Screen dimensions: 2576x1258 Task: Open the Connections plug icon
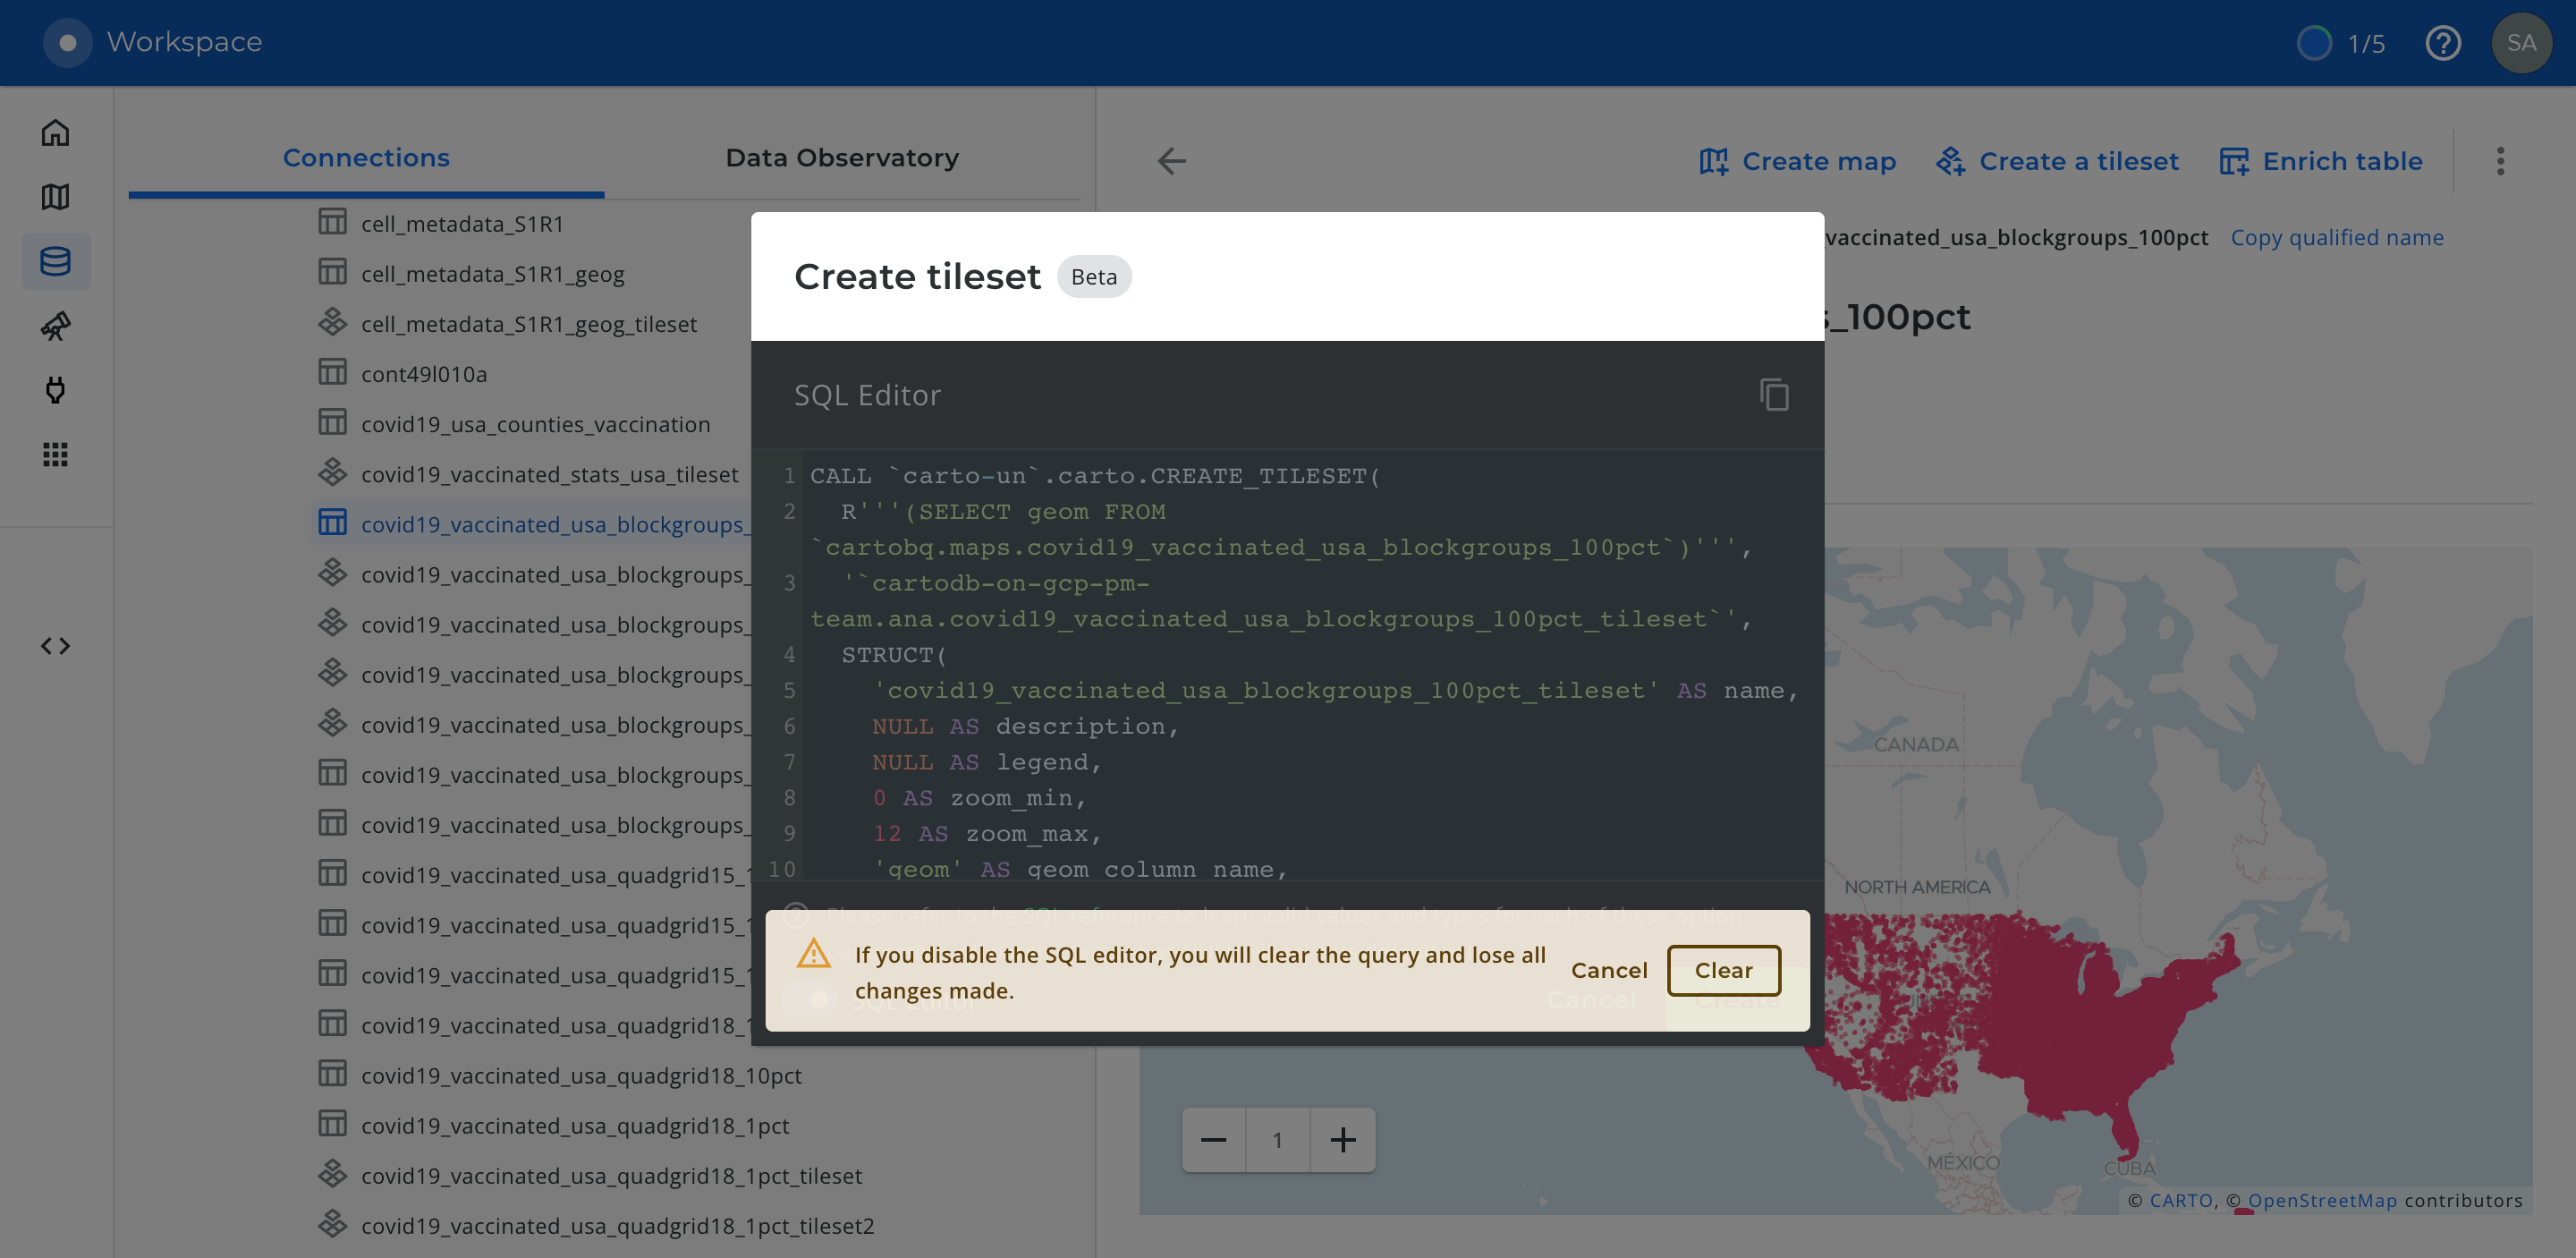(55, 390)
